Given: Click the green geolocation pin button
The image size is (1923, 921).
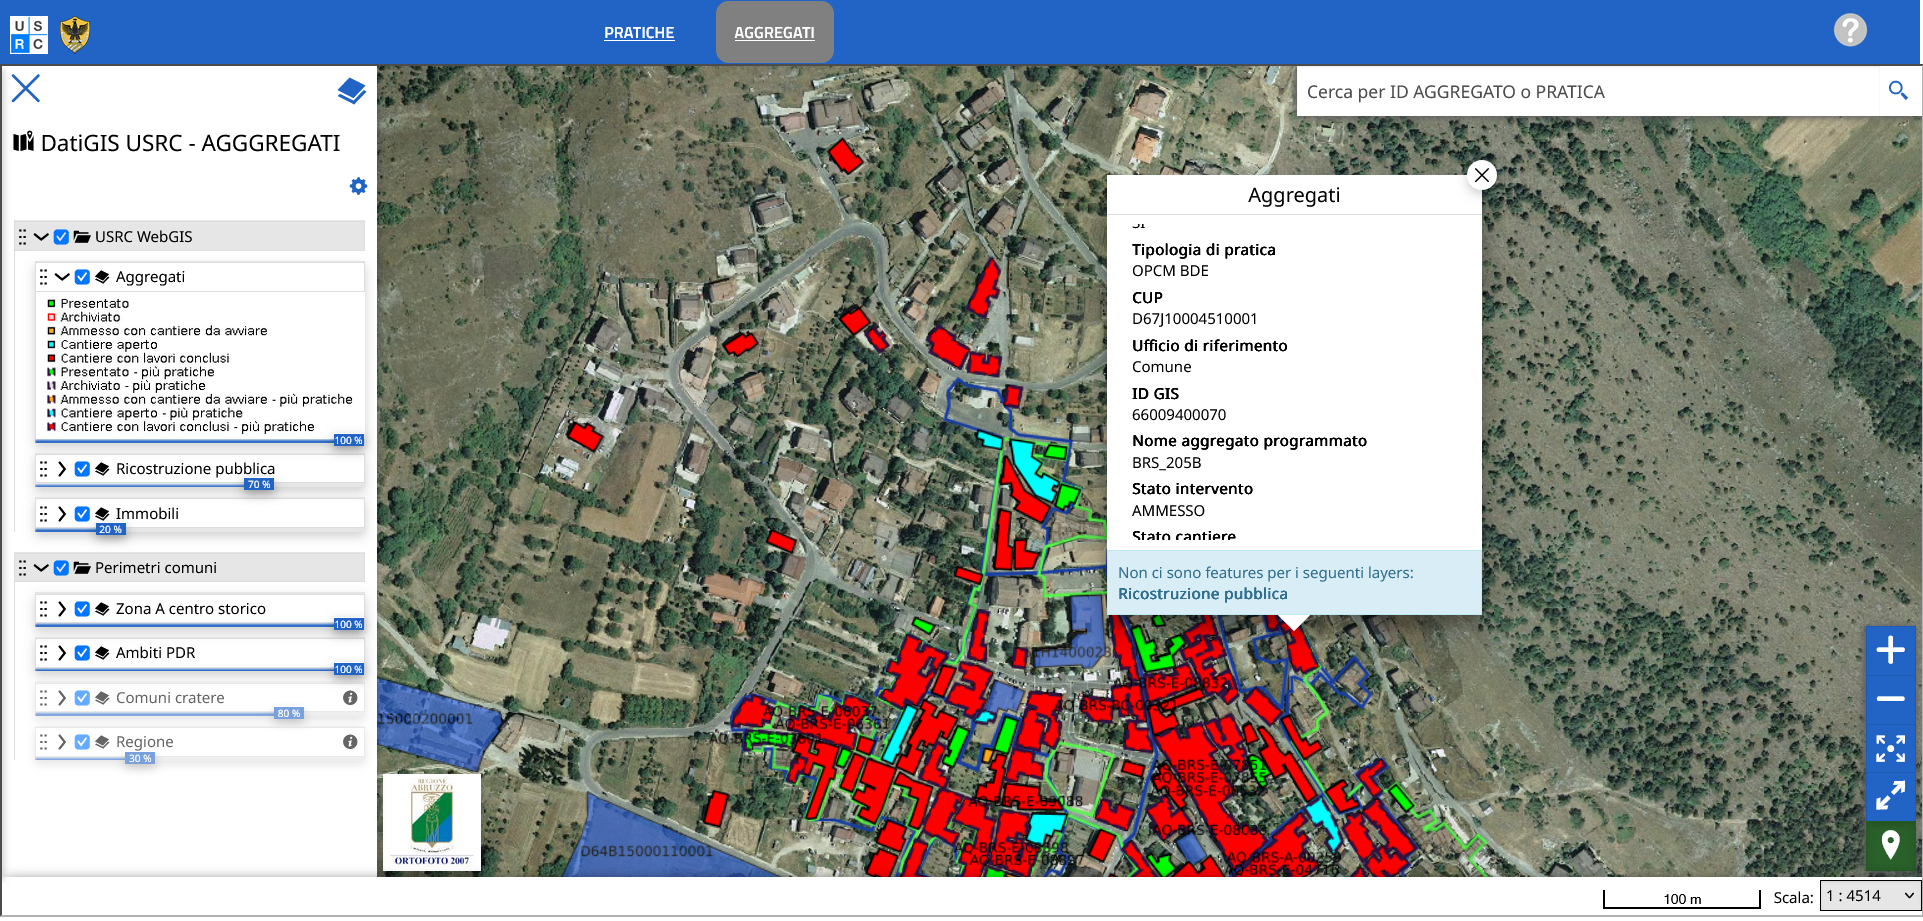Looking at the screenshot, I should pyautogui.click(x=1890, y=845).
